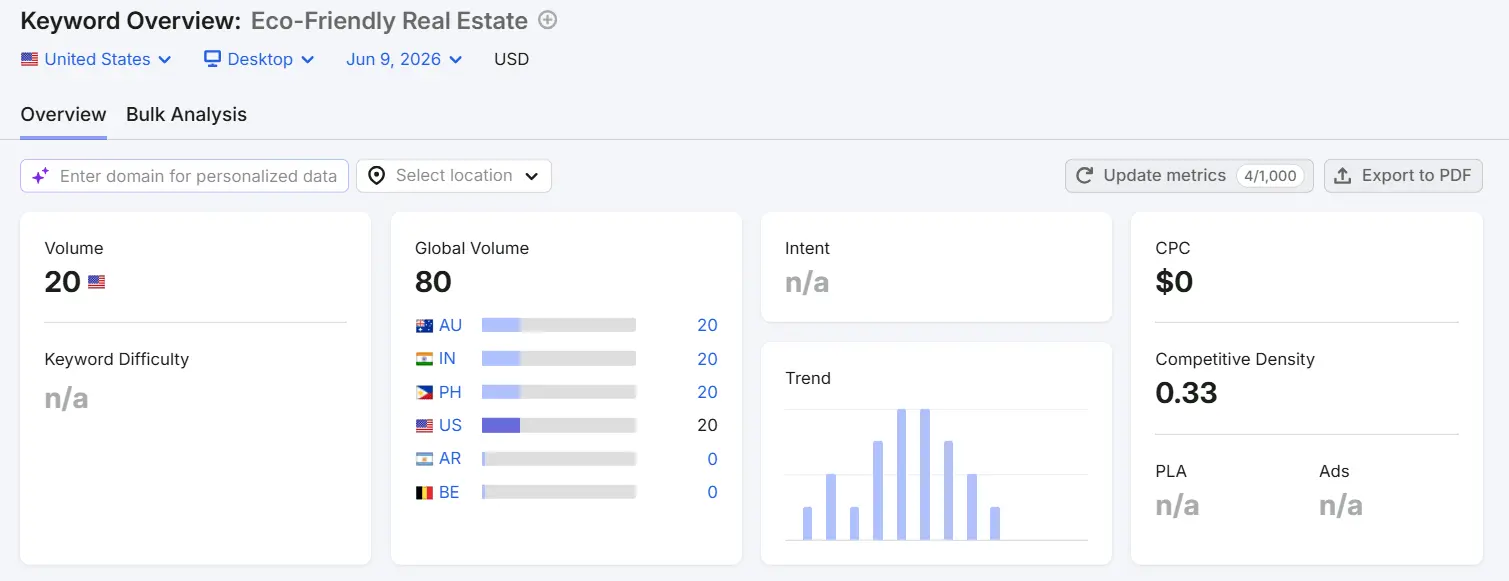
Task: Click the upload icon on Export to PDF
Action: point(1343,176)
